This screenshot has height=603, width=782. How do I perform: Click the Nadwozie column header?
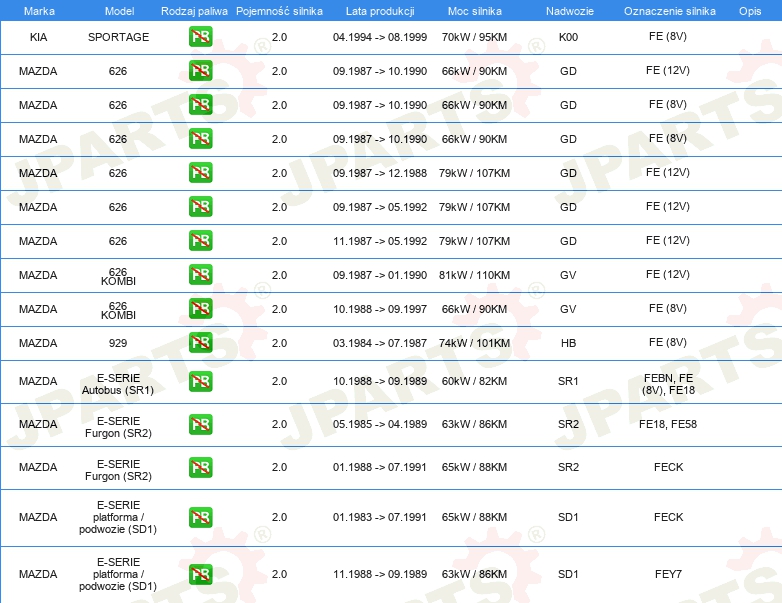coord(570,11)
